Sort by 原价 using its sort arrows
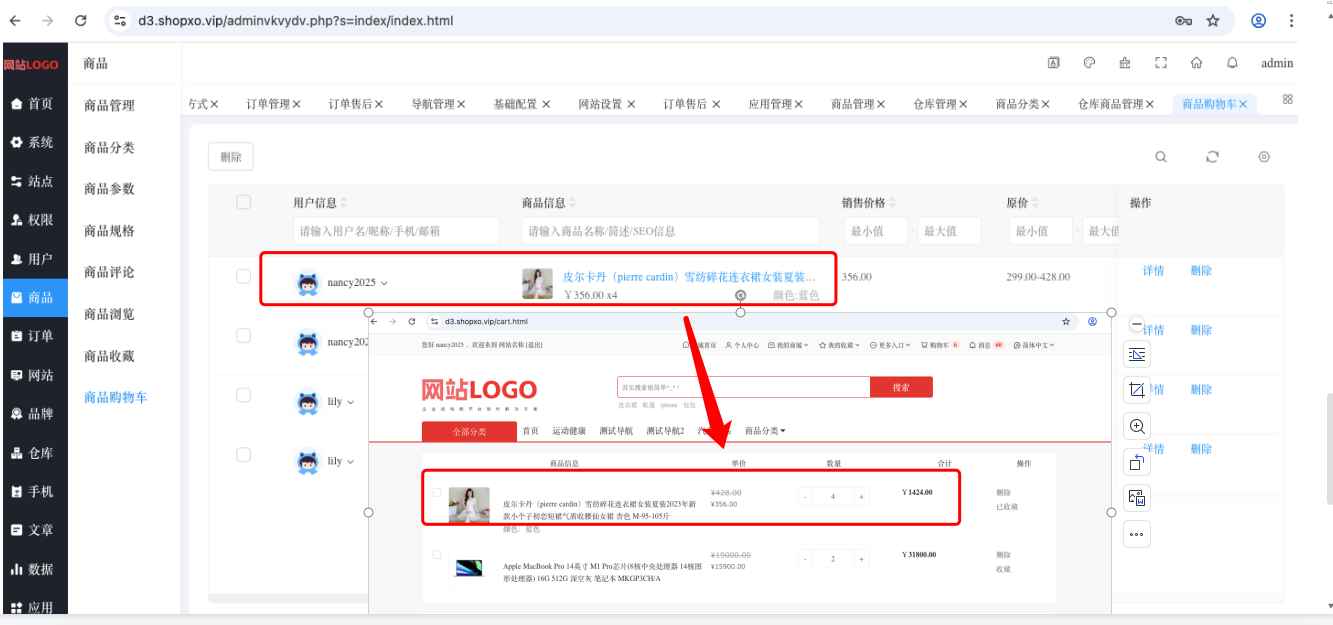This screenshot has height=625, width=1333. [1036, 203]
